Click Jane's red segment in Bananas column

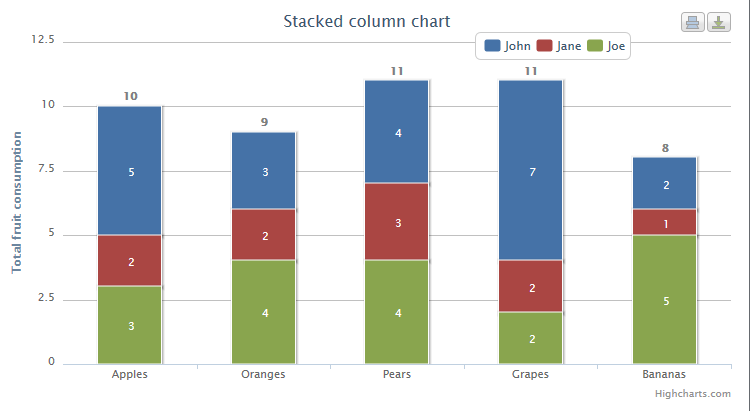point(665,222)
